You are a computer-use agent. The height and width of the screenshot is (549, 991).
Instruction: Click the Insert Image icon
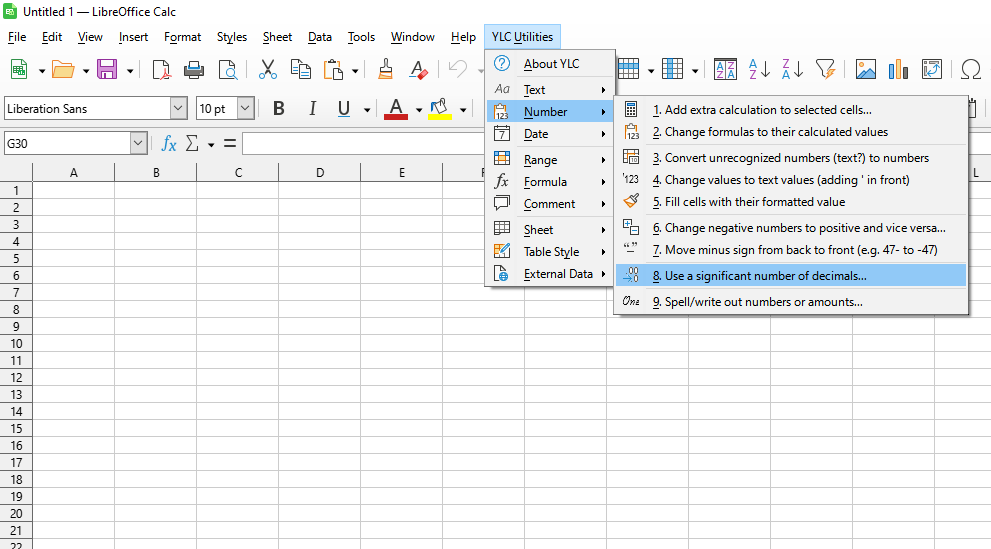866,69
